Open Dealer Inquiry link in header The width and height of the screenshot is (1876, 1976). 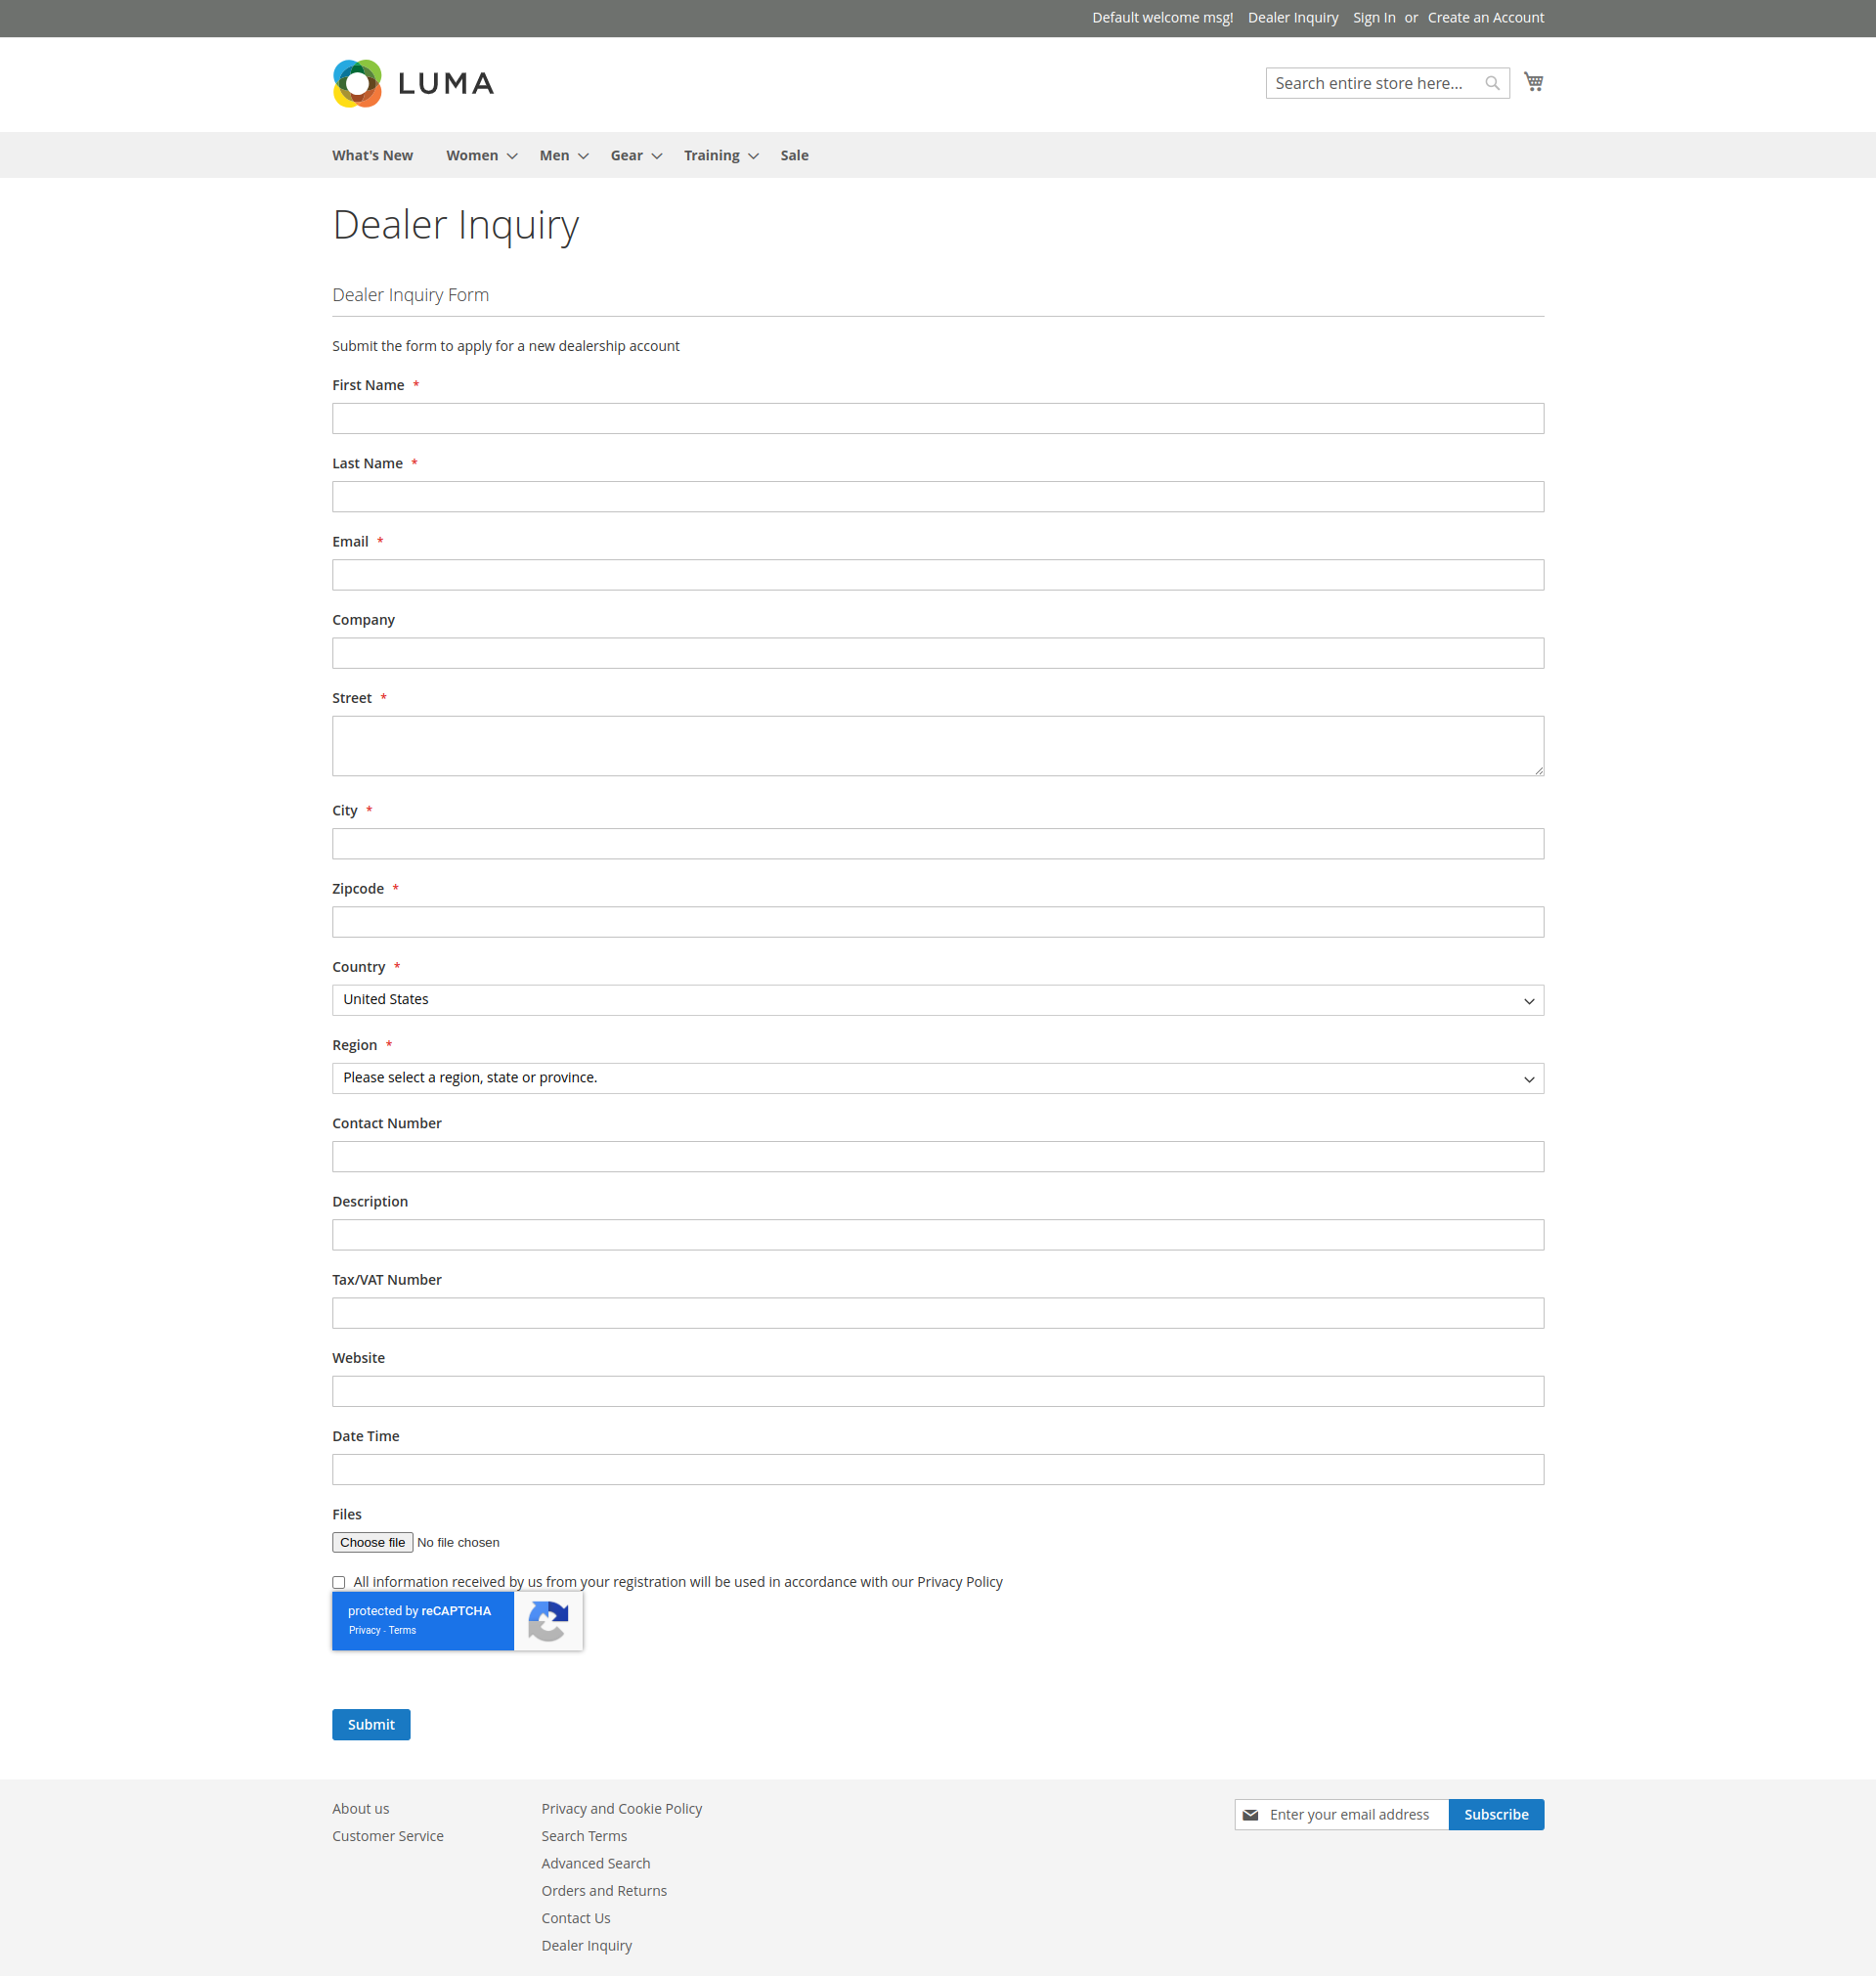pyautogui.click(x=1292, y=18)
